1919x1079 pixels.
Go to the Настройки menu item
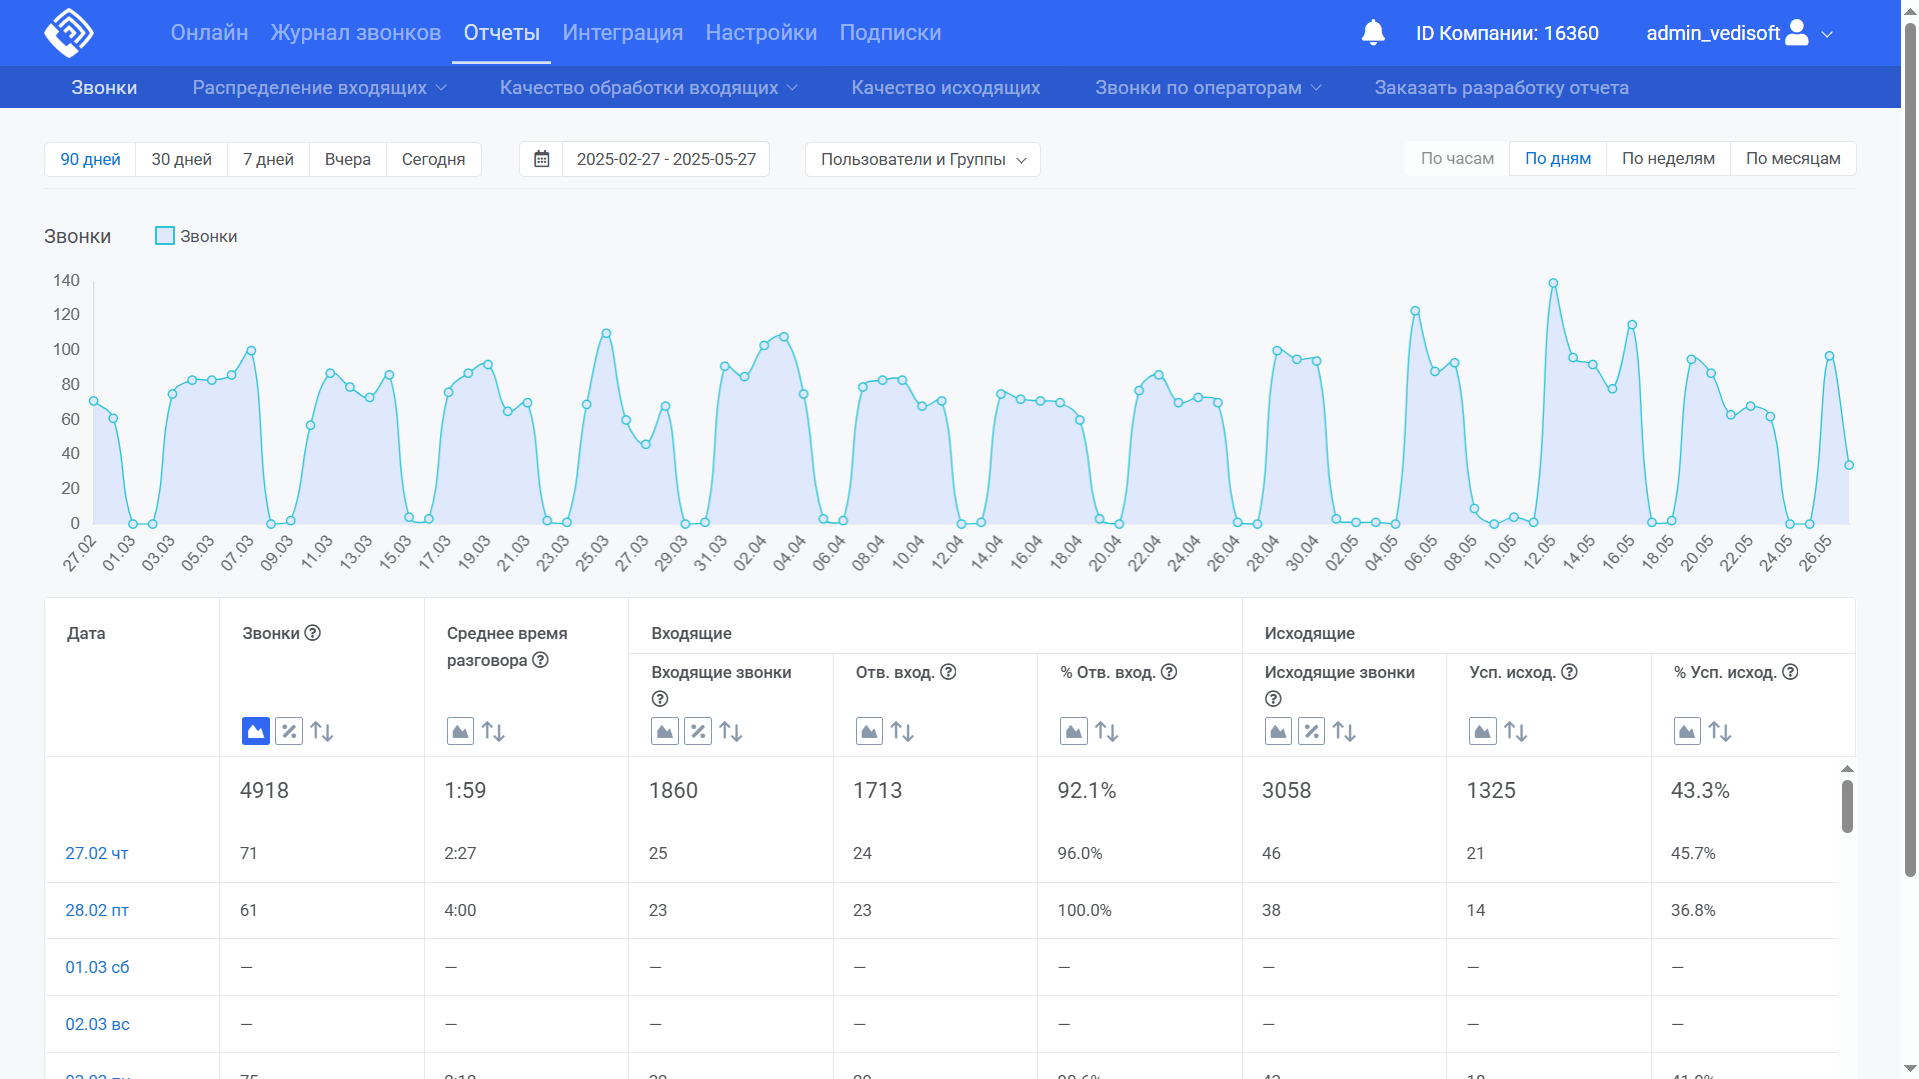point(760,33)
